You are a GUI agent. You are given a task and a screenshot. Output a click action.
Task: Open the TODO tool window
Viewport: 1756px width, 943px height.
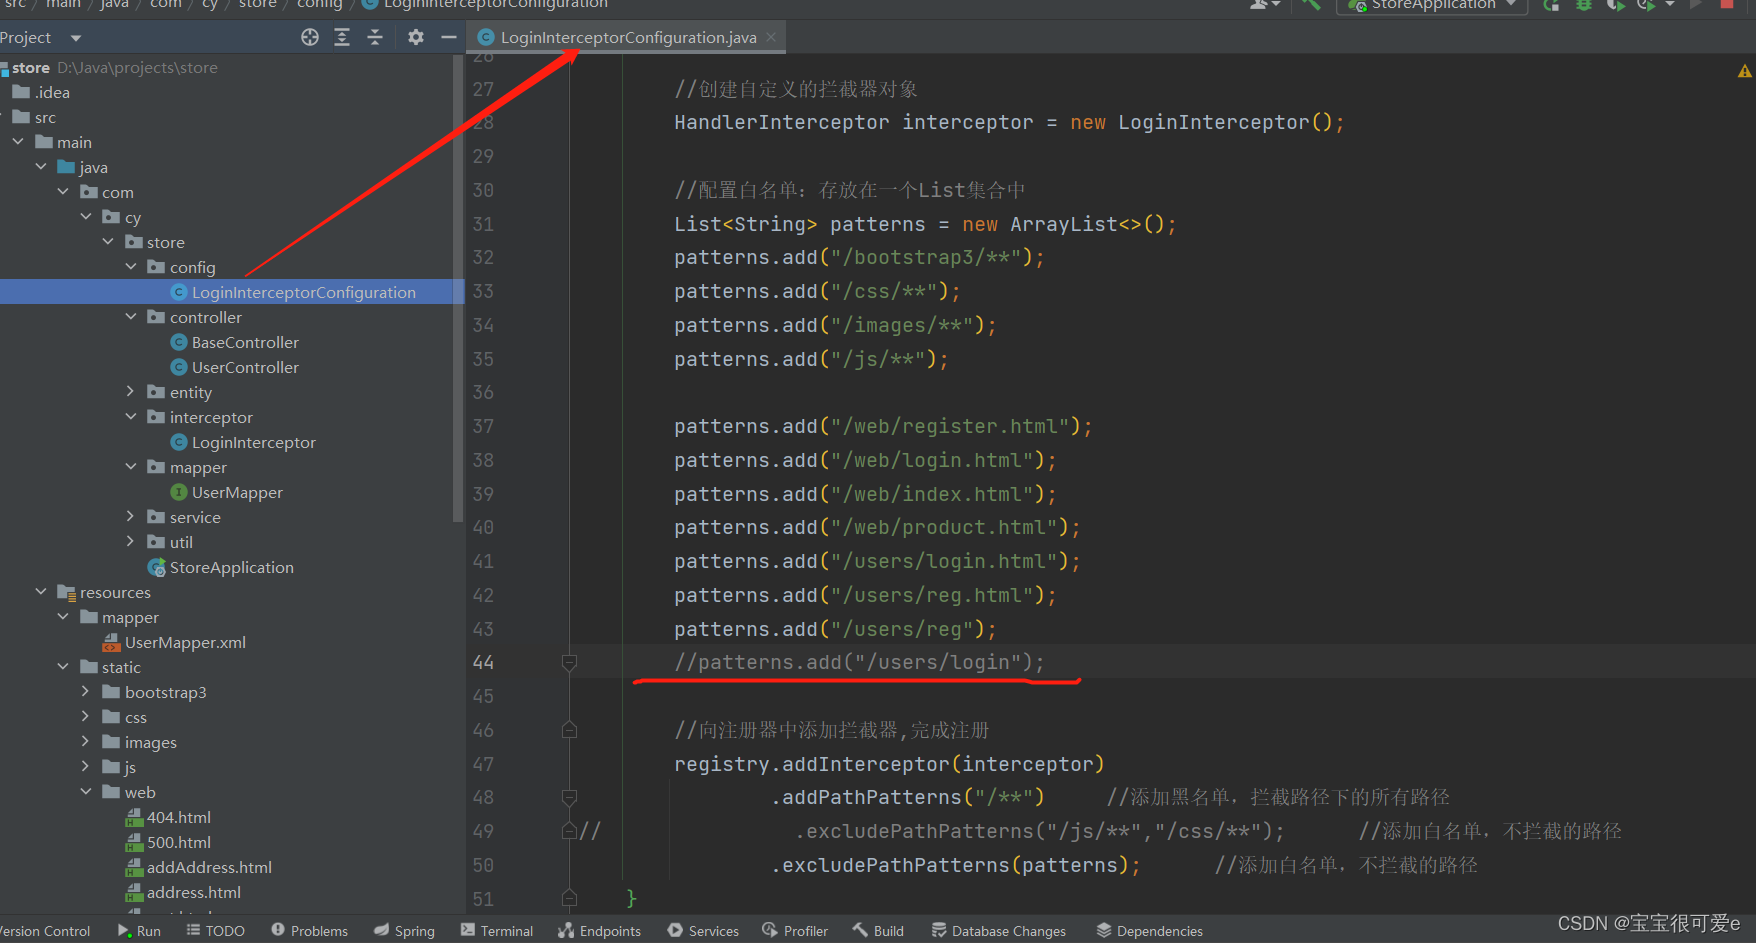click(215, 930)
